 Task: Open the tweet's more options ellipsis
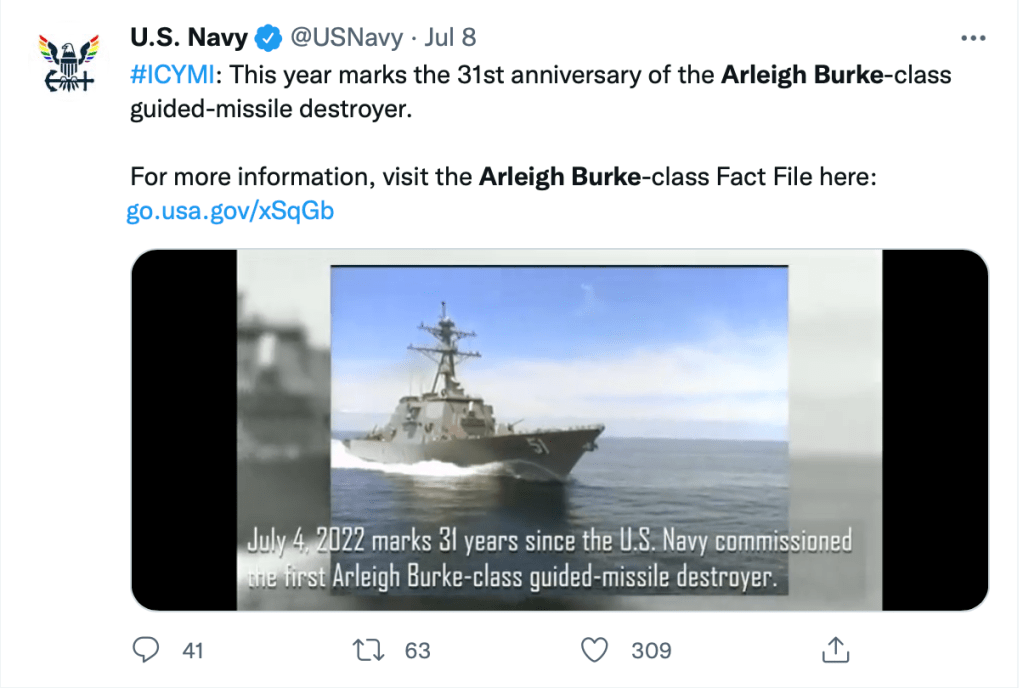click(973, 38)
